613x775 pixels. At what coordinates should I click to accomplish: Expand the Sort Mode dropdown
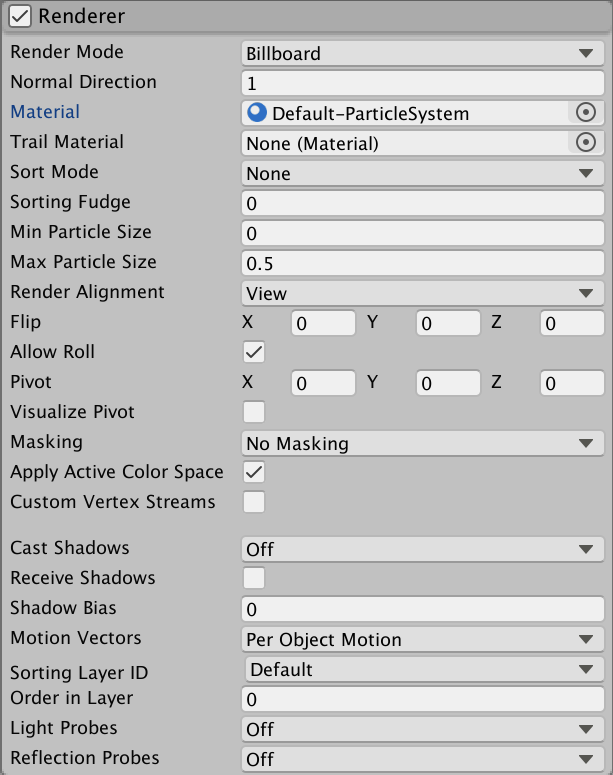pos(422,173)
